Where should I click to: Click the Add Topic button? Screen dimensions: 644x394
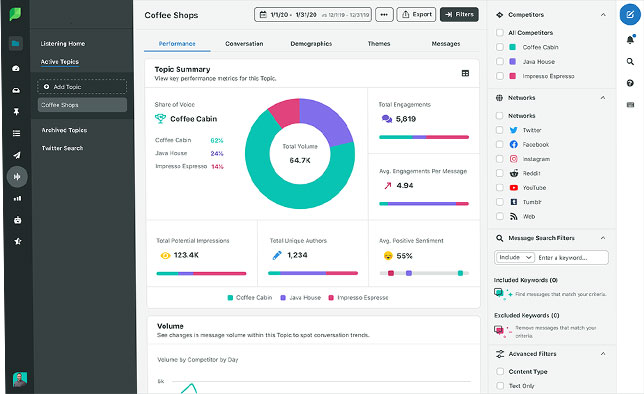coord(82,87)
